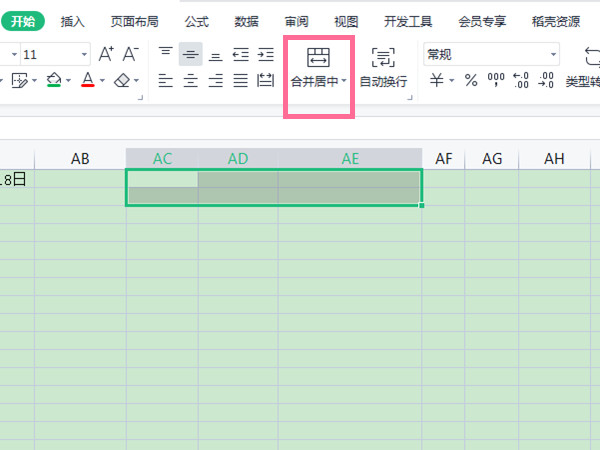Click the 合并居中 merge icon

click(318, 57)
